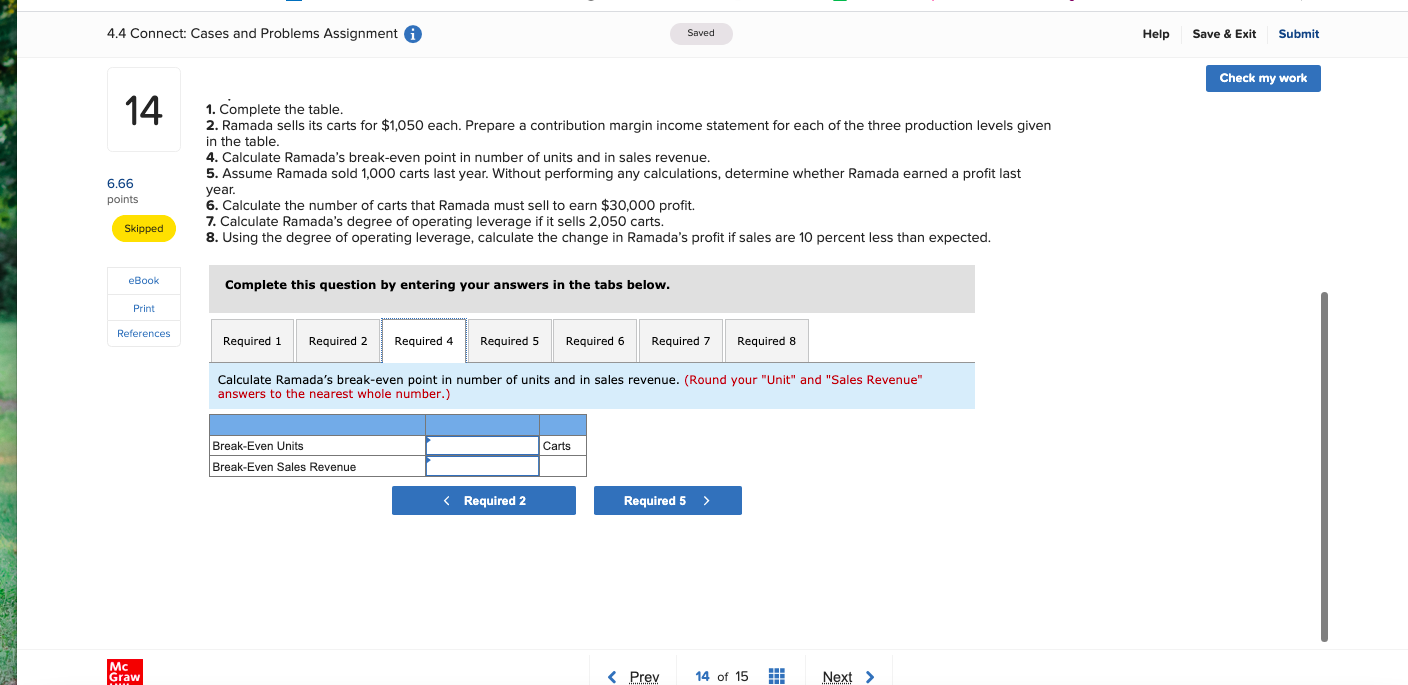The image size is (1408, 685).
Task: Click the 'Complete this question' instruction banner
Action: pos(592,289)
